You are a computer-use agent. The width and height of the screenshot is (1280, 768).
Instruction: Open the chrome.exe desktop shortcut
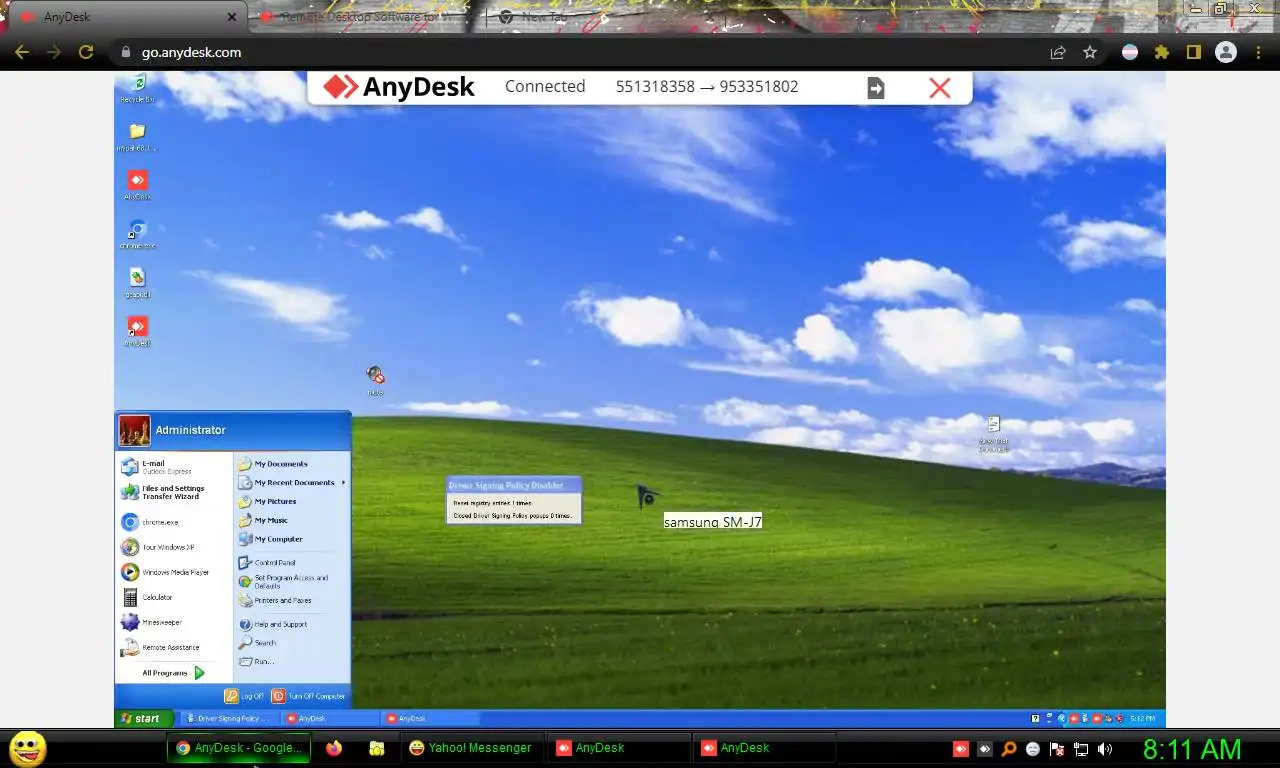[137, 234]
